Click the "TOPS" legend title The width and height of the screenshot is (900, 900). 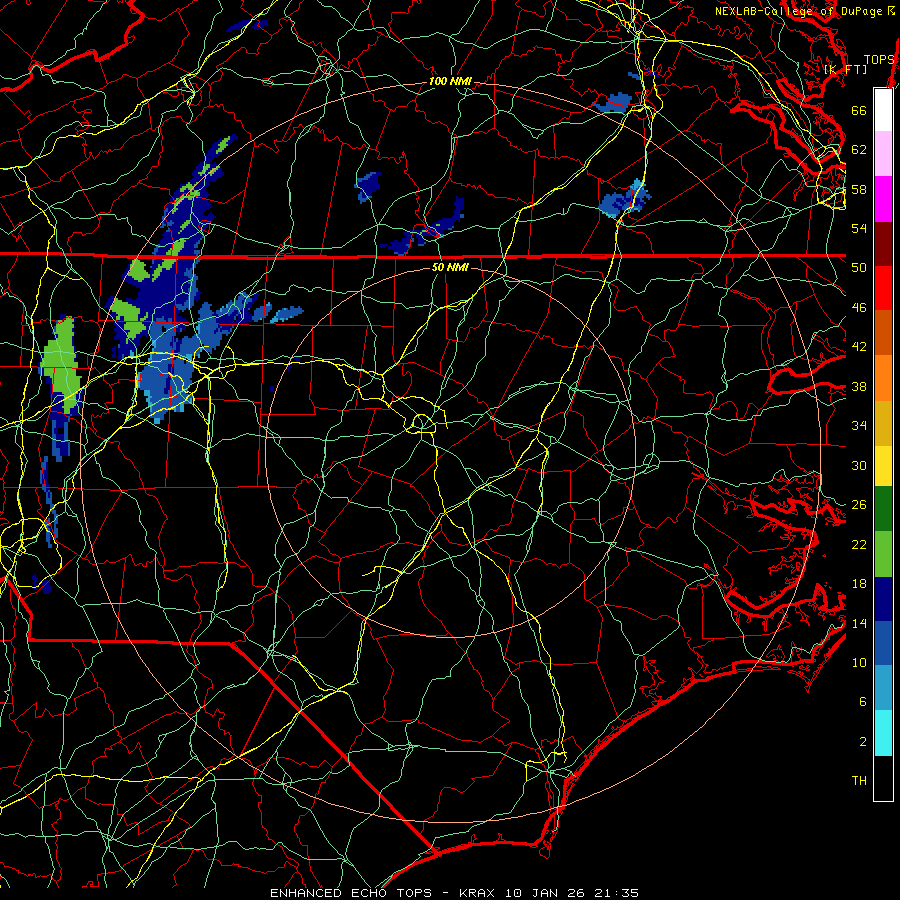[879, 60]
